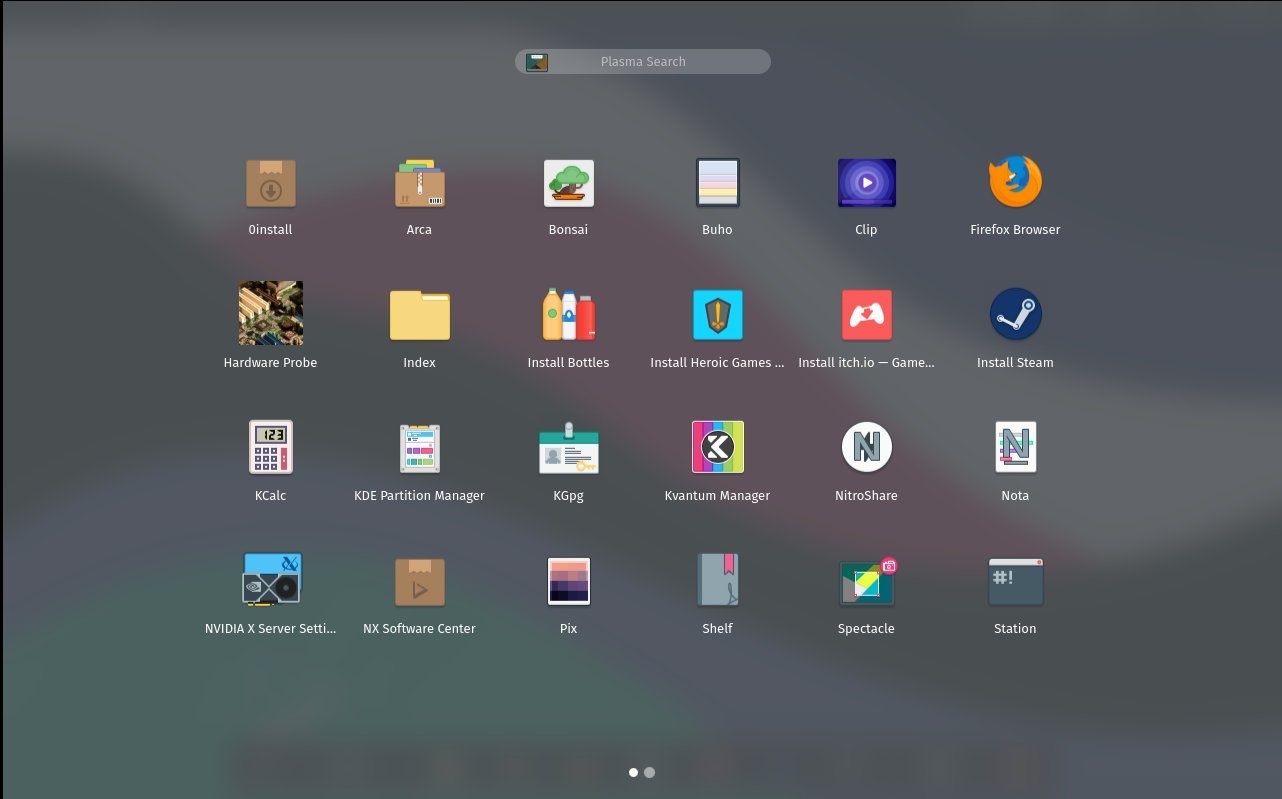Launch the Install Steam icon
Viewport: 1282px width, 799px height.
click(x=1015, y=315)
